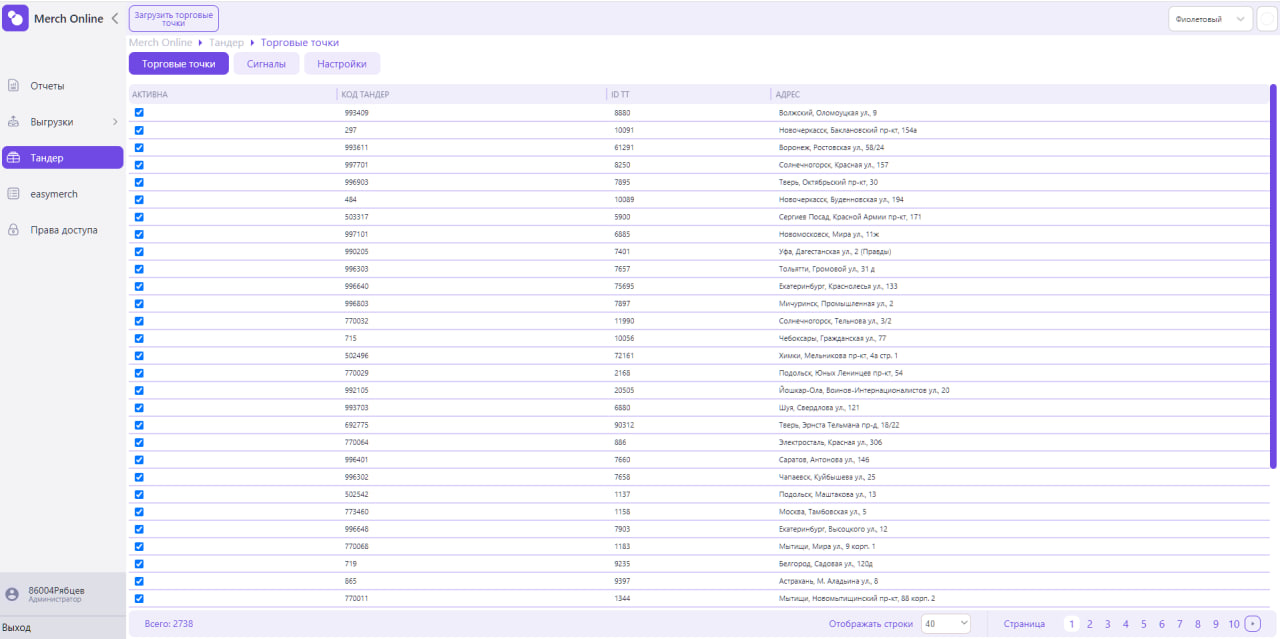Click the Тандер sidebar icon
Viewport: 1280px width, 639px height.
(14, 158)
